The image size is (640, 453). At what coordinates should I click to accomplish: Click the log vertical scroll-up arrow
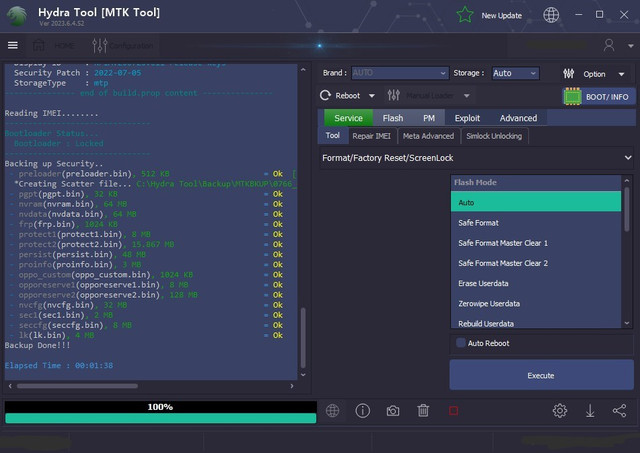303,70
